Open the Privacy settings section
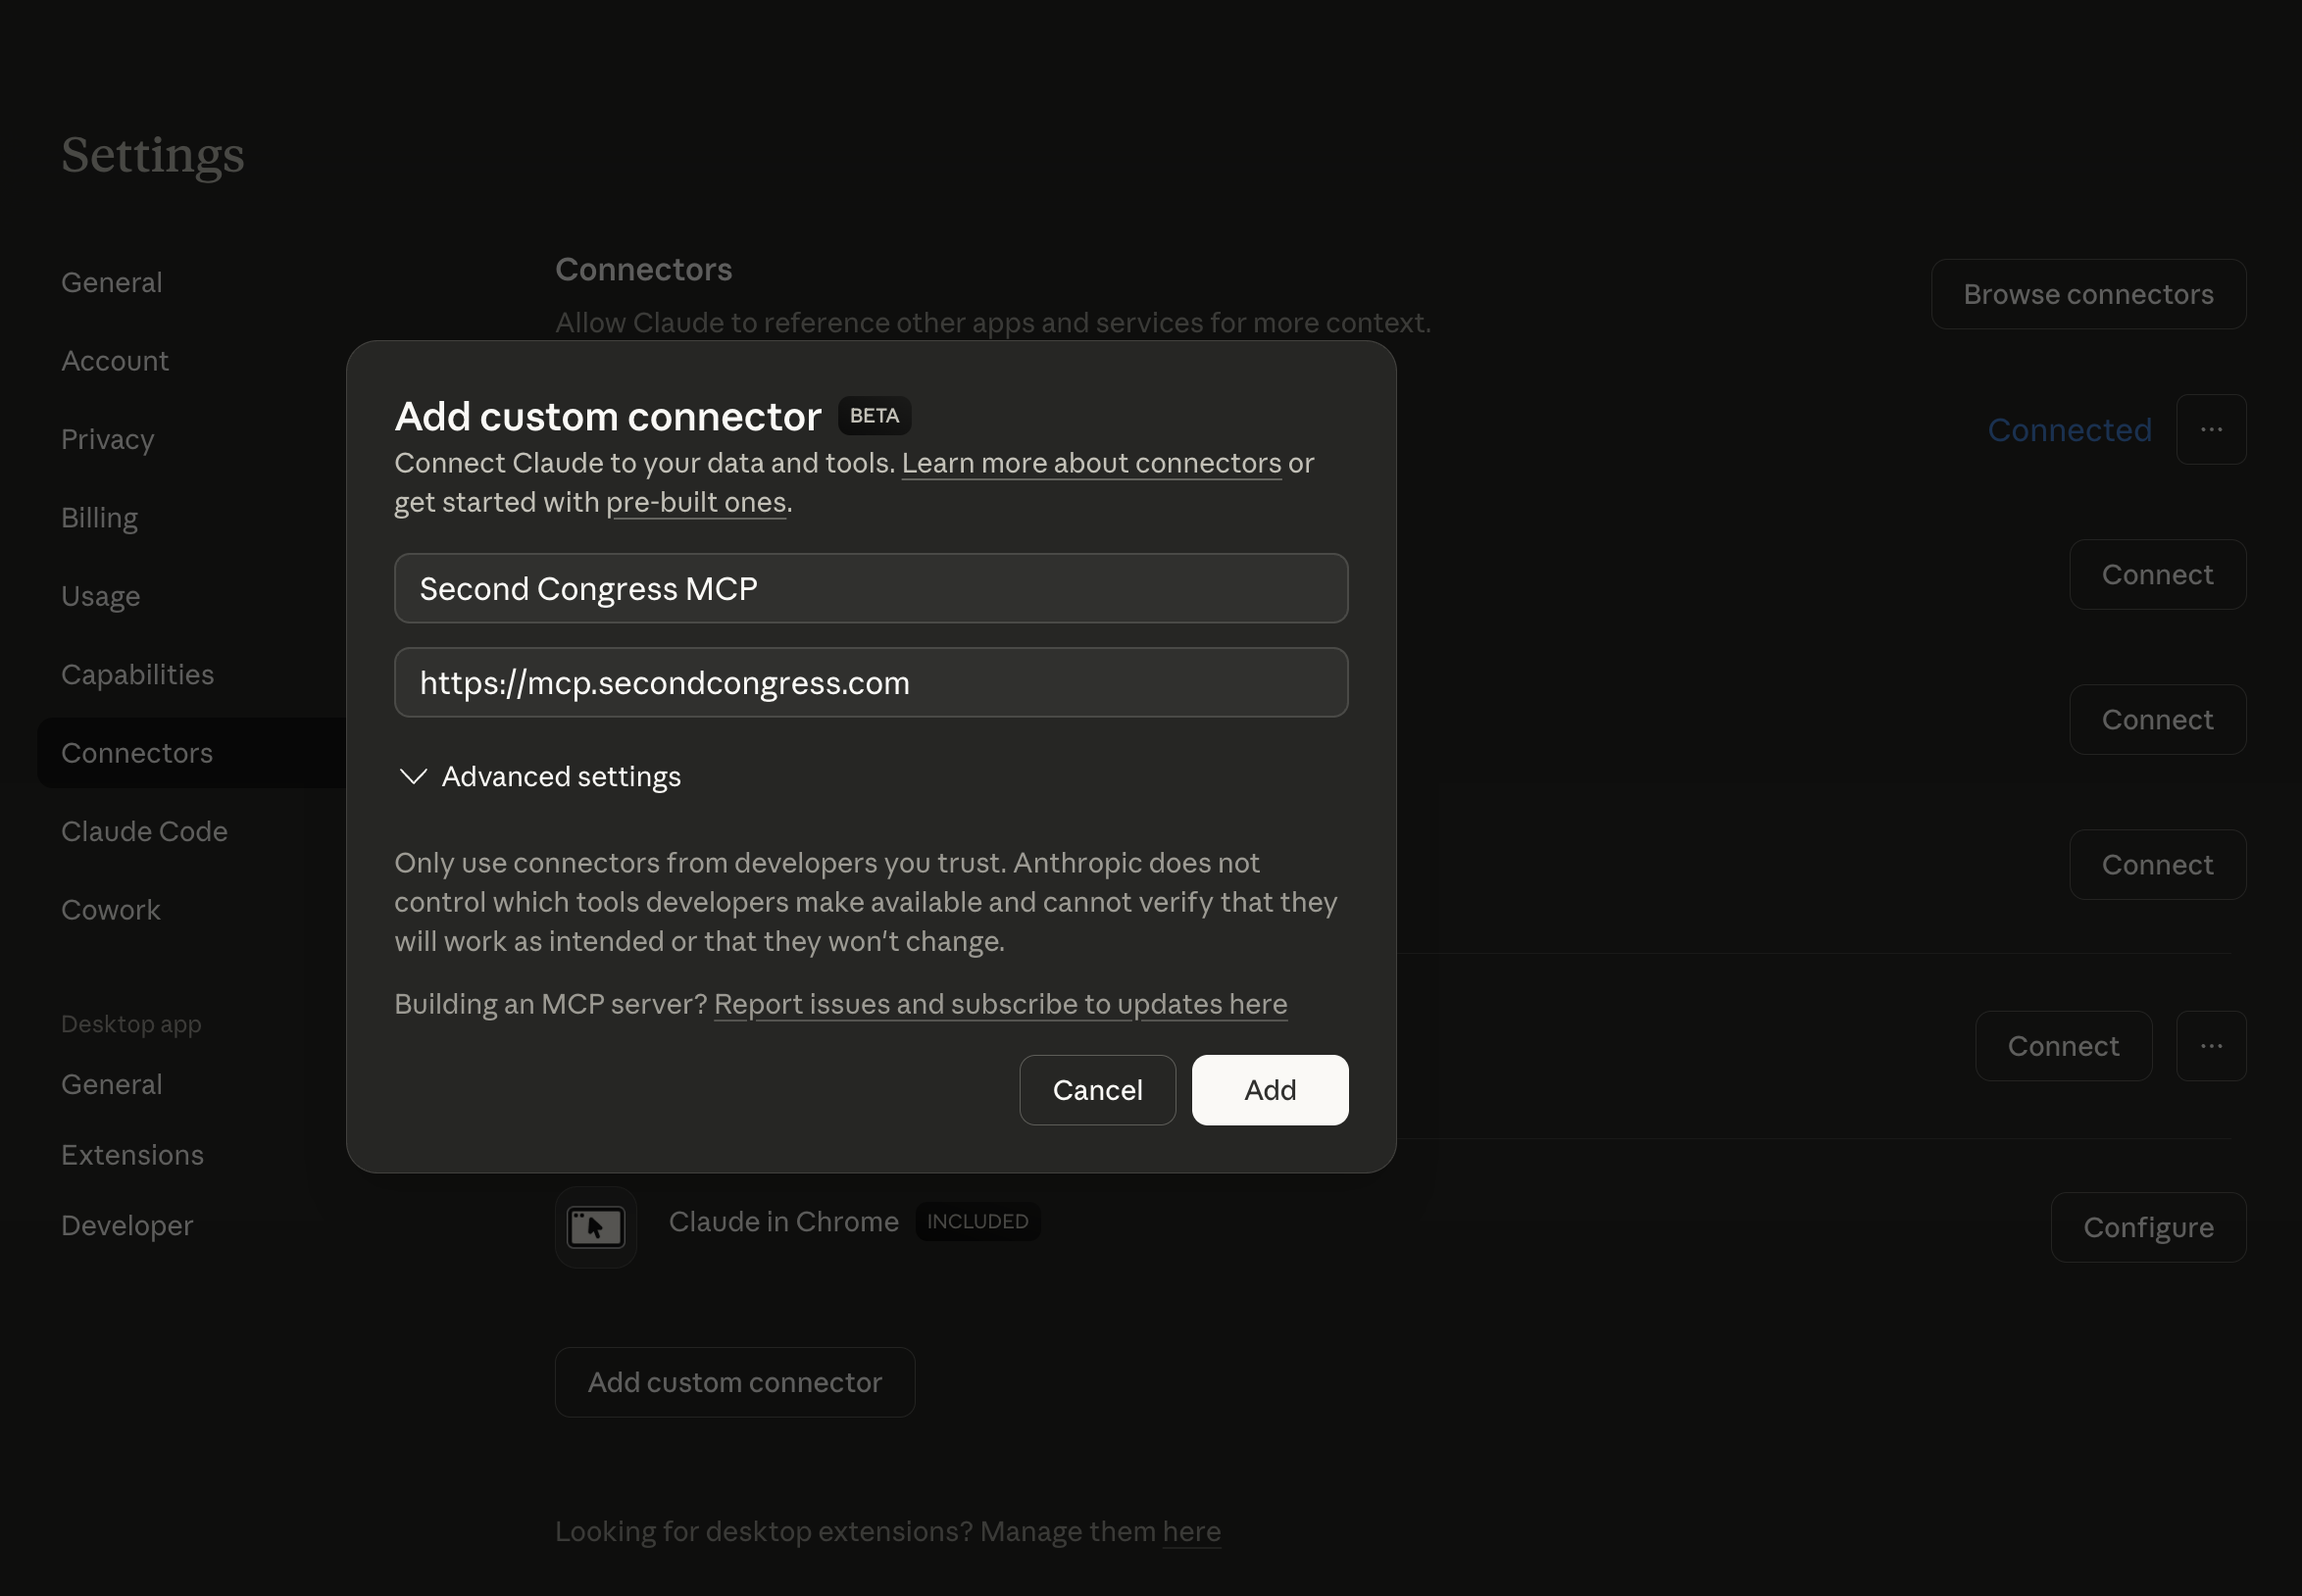Image resolution: width=2302 pixels, height=1596 pixels. [x=107, y=440]
